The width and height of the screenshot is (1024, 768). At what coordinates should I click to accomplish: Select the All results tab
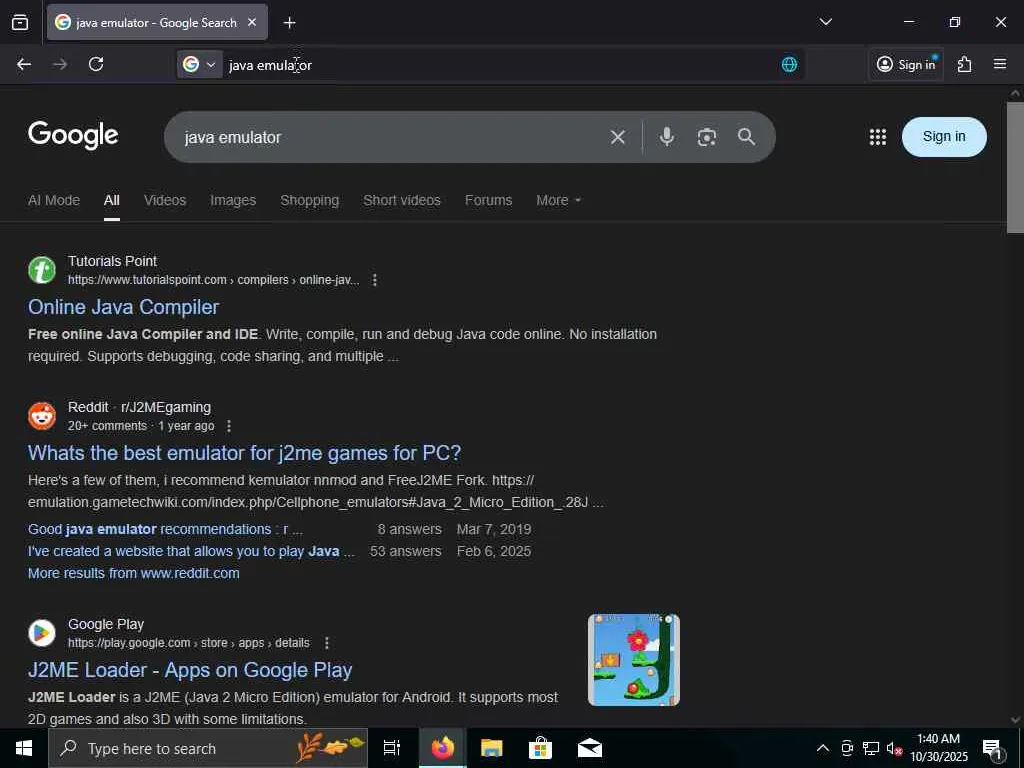click(x=112, y=200)
